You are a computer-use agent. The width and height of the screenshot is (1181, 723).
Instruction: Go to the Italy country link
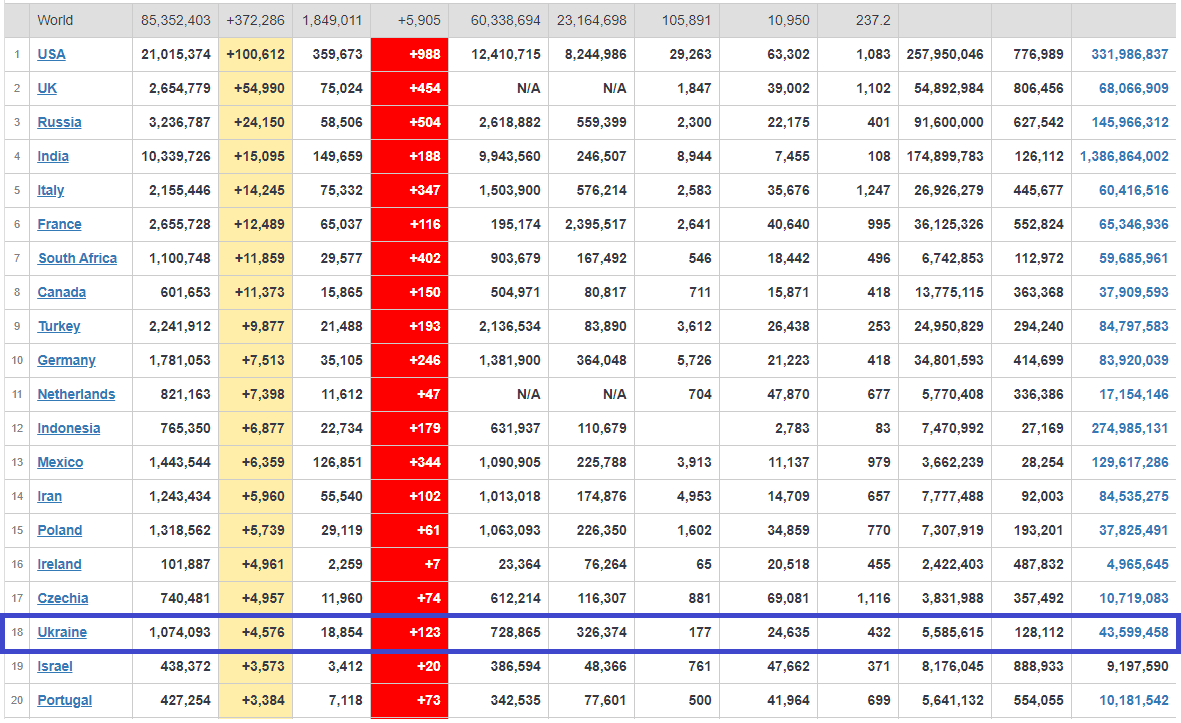pyautogui.click(x=50, y=190)
